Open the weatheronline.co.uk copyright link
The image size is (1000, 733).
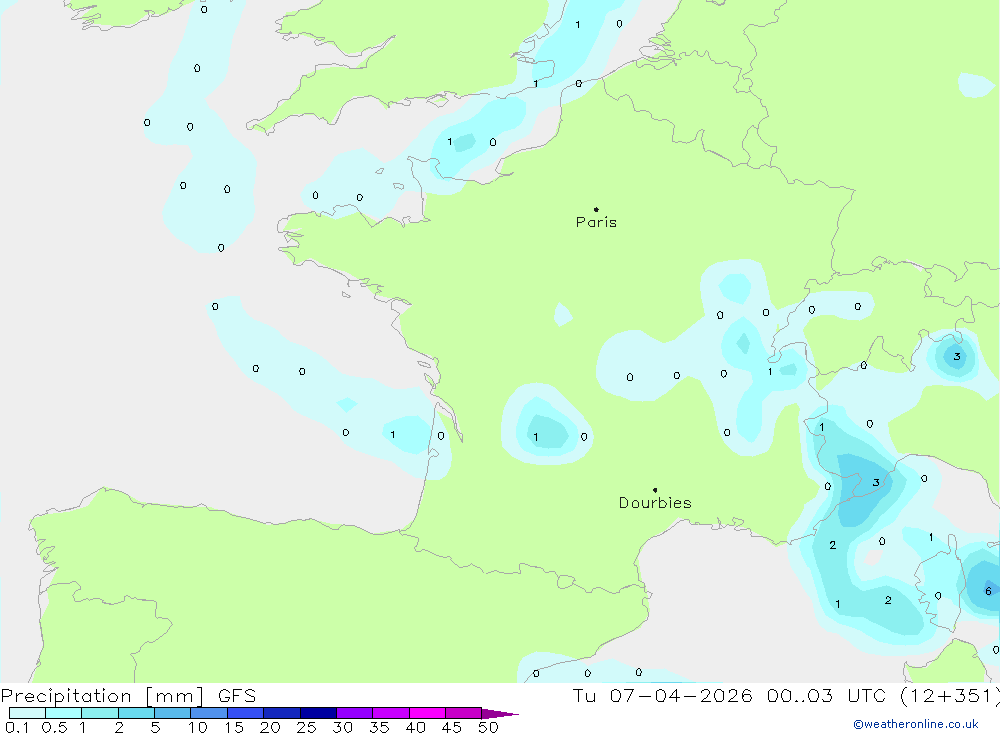[916, 724]
